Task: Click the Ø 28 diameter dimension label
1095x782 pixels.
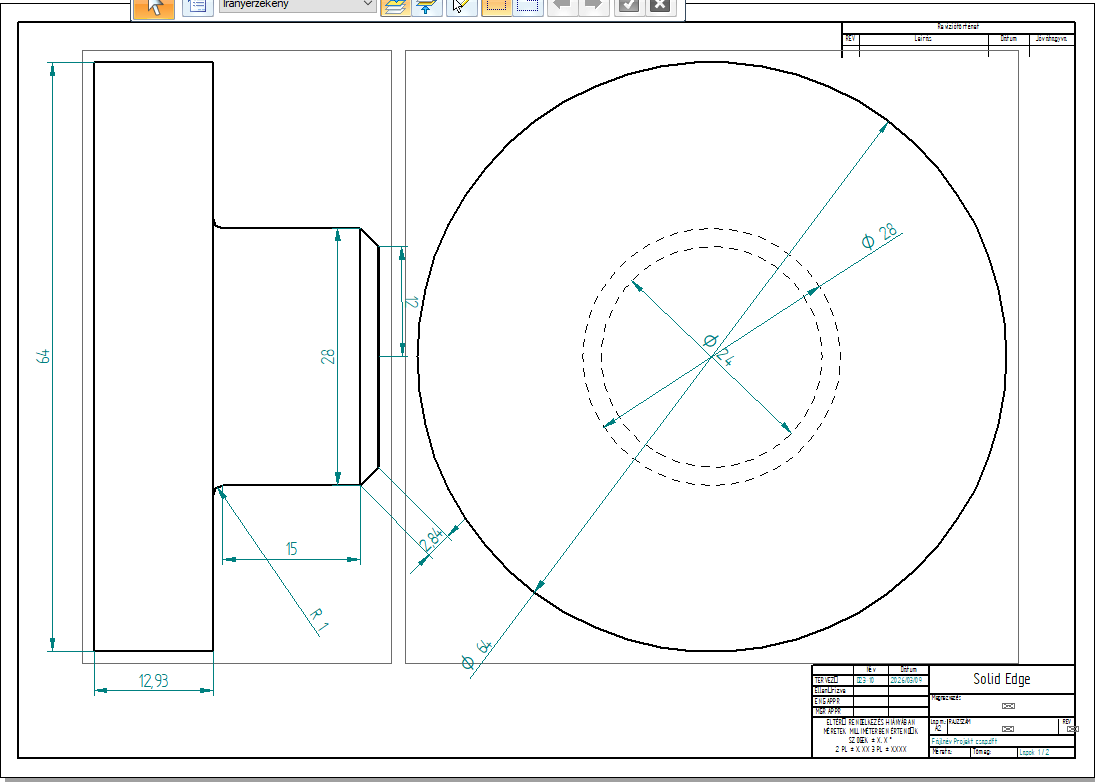Action: [879, 237]
